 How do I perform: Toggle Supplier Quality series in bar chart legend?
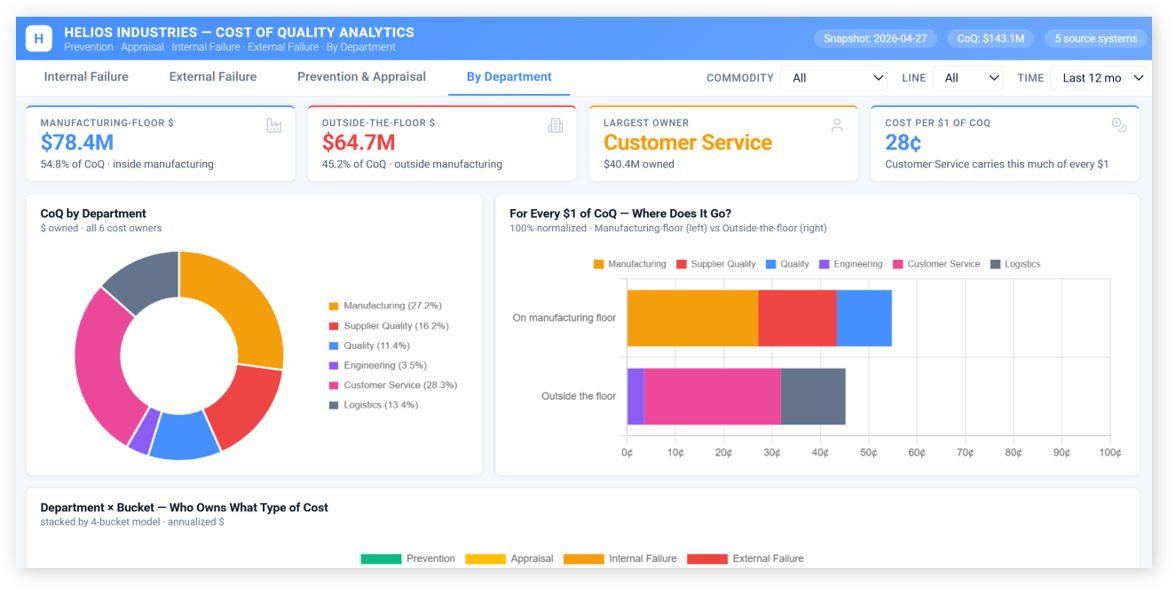pyautogui.click(x=716, y=264)
